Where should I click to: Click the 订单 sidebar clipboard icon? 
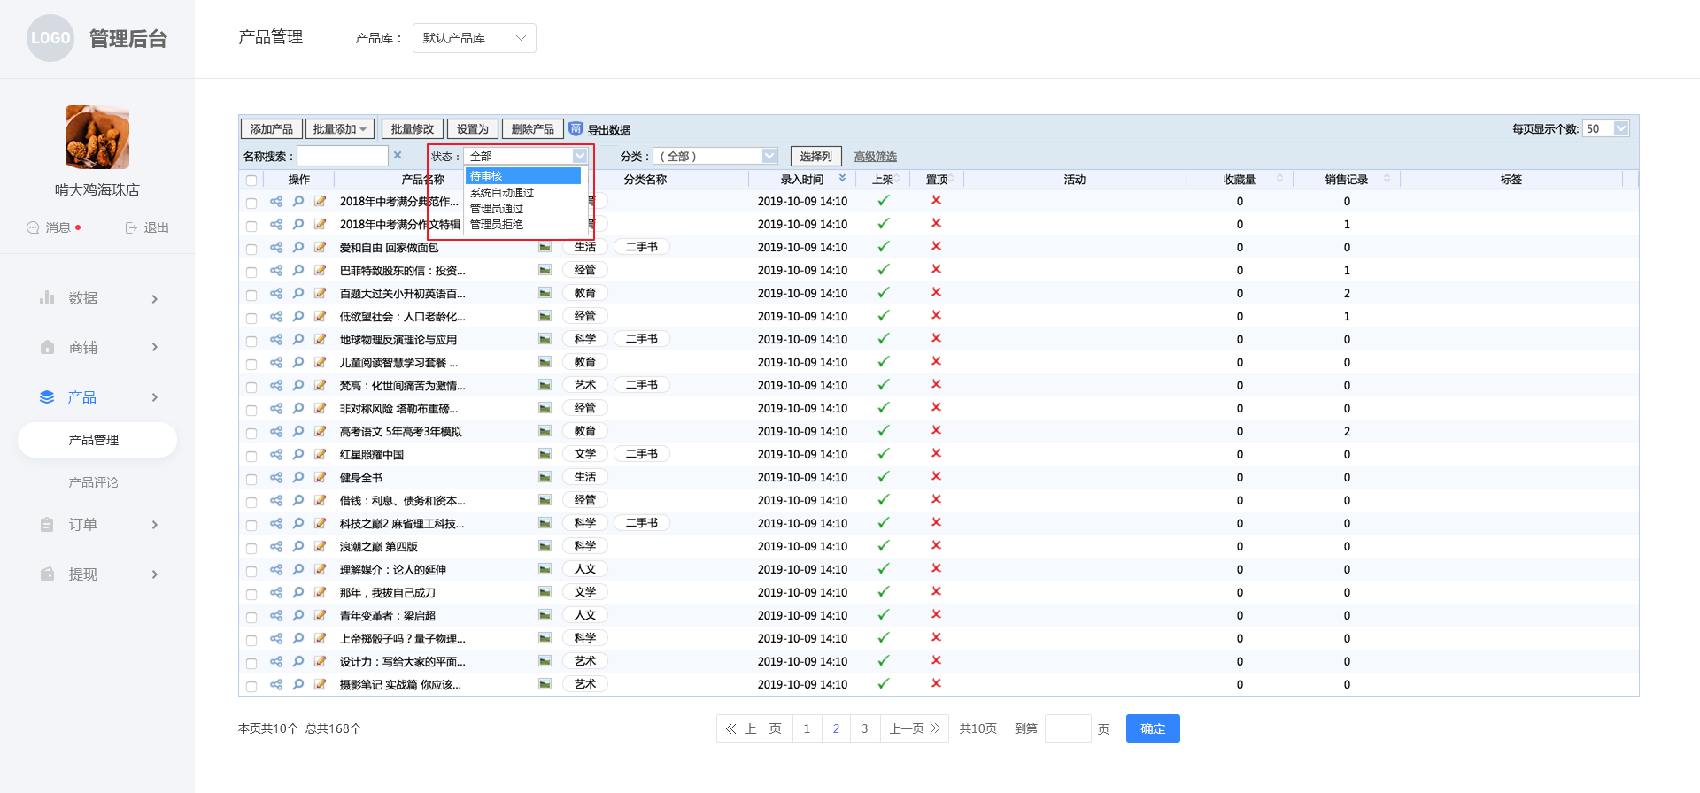[47, 524]
